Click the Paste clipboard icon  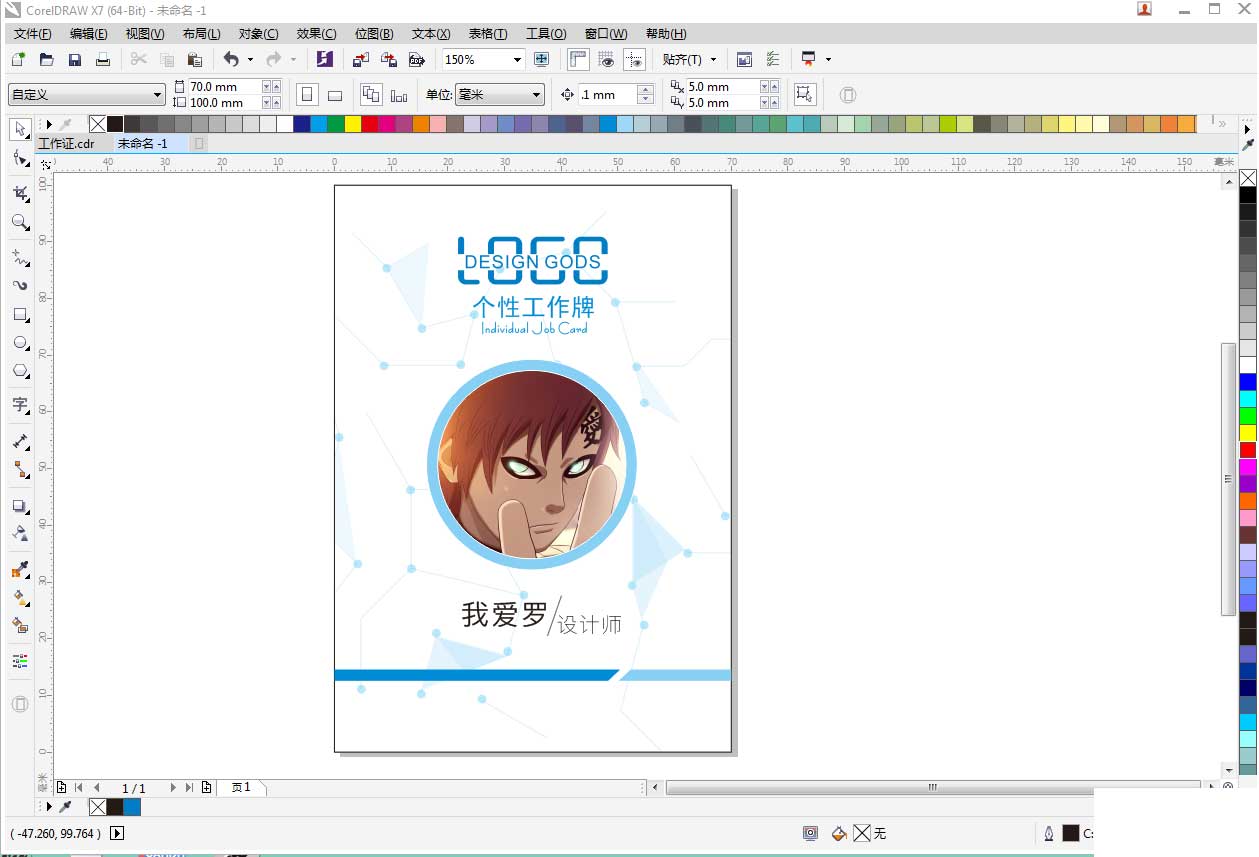[x=195, y=60]
